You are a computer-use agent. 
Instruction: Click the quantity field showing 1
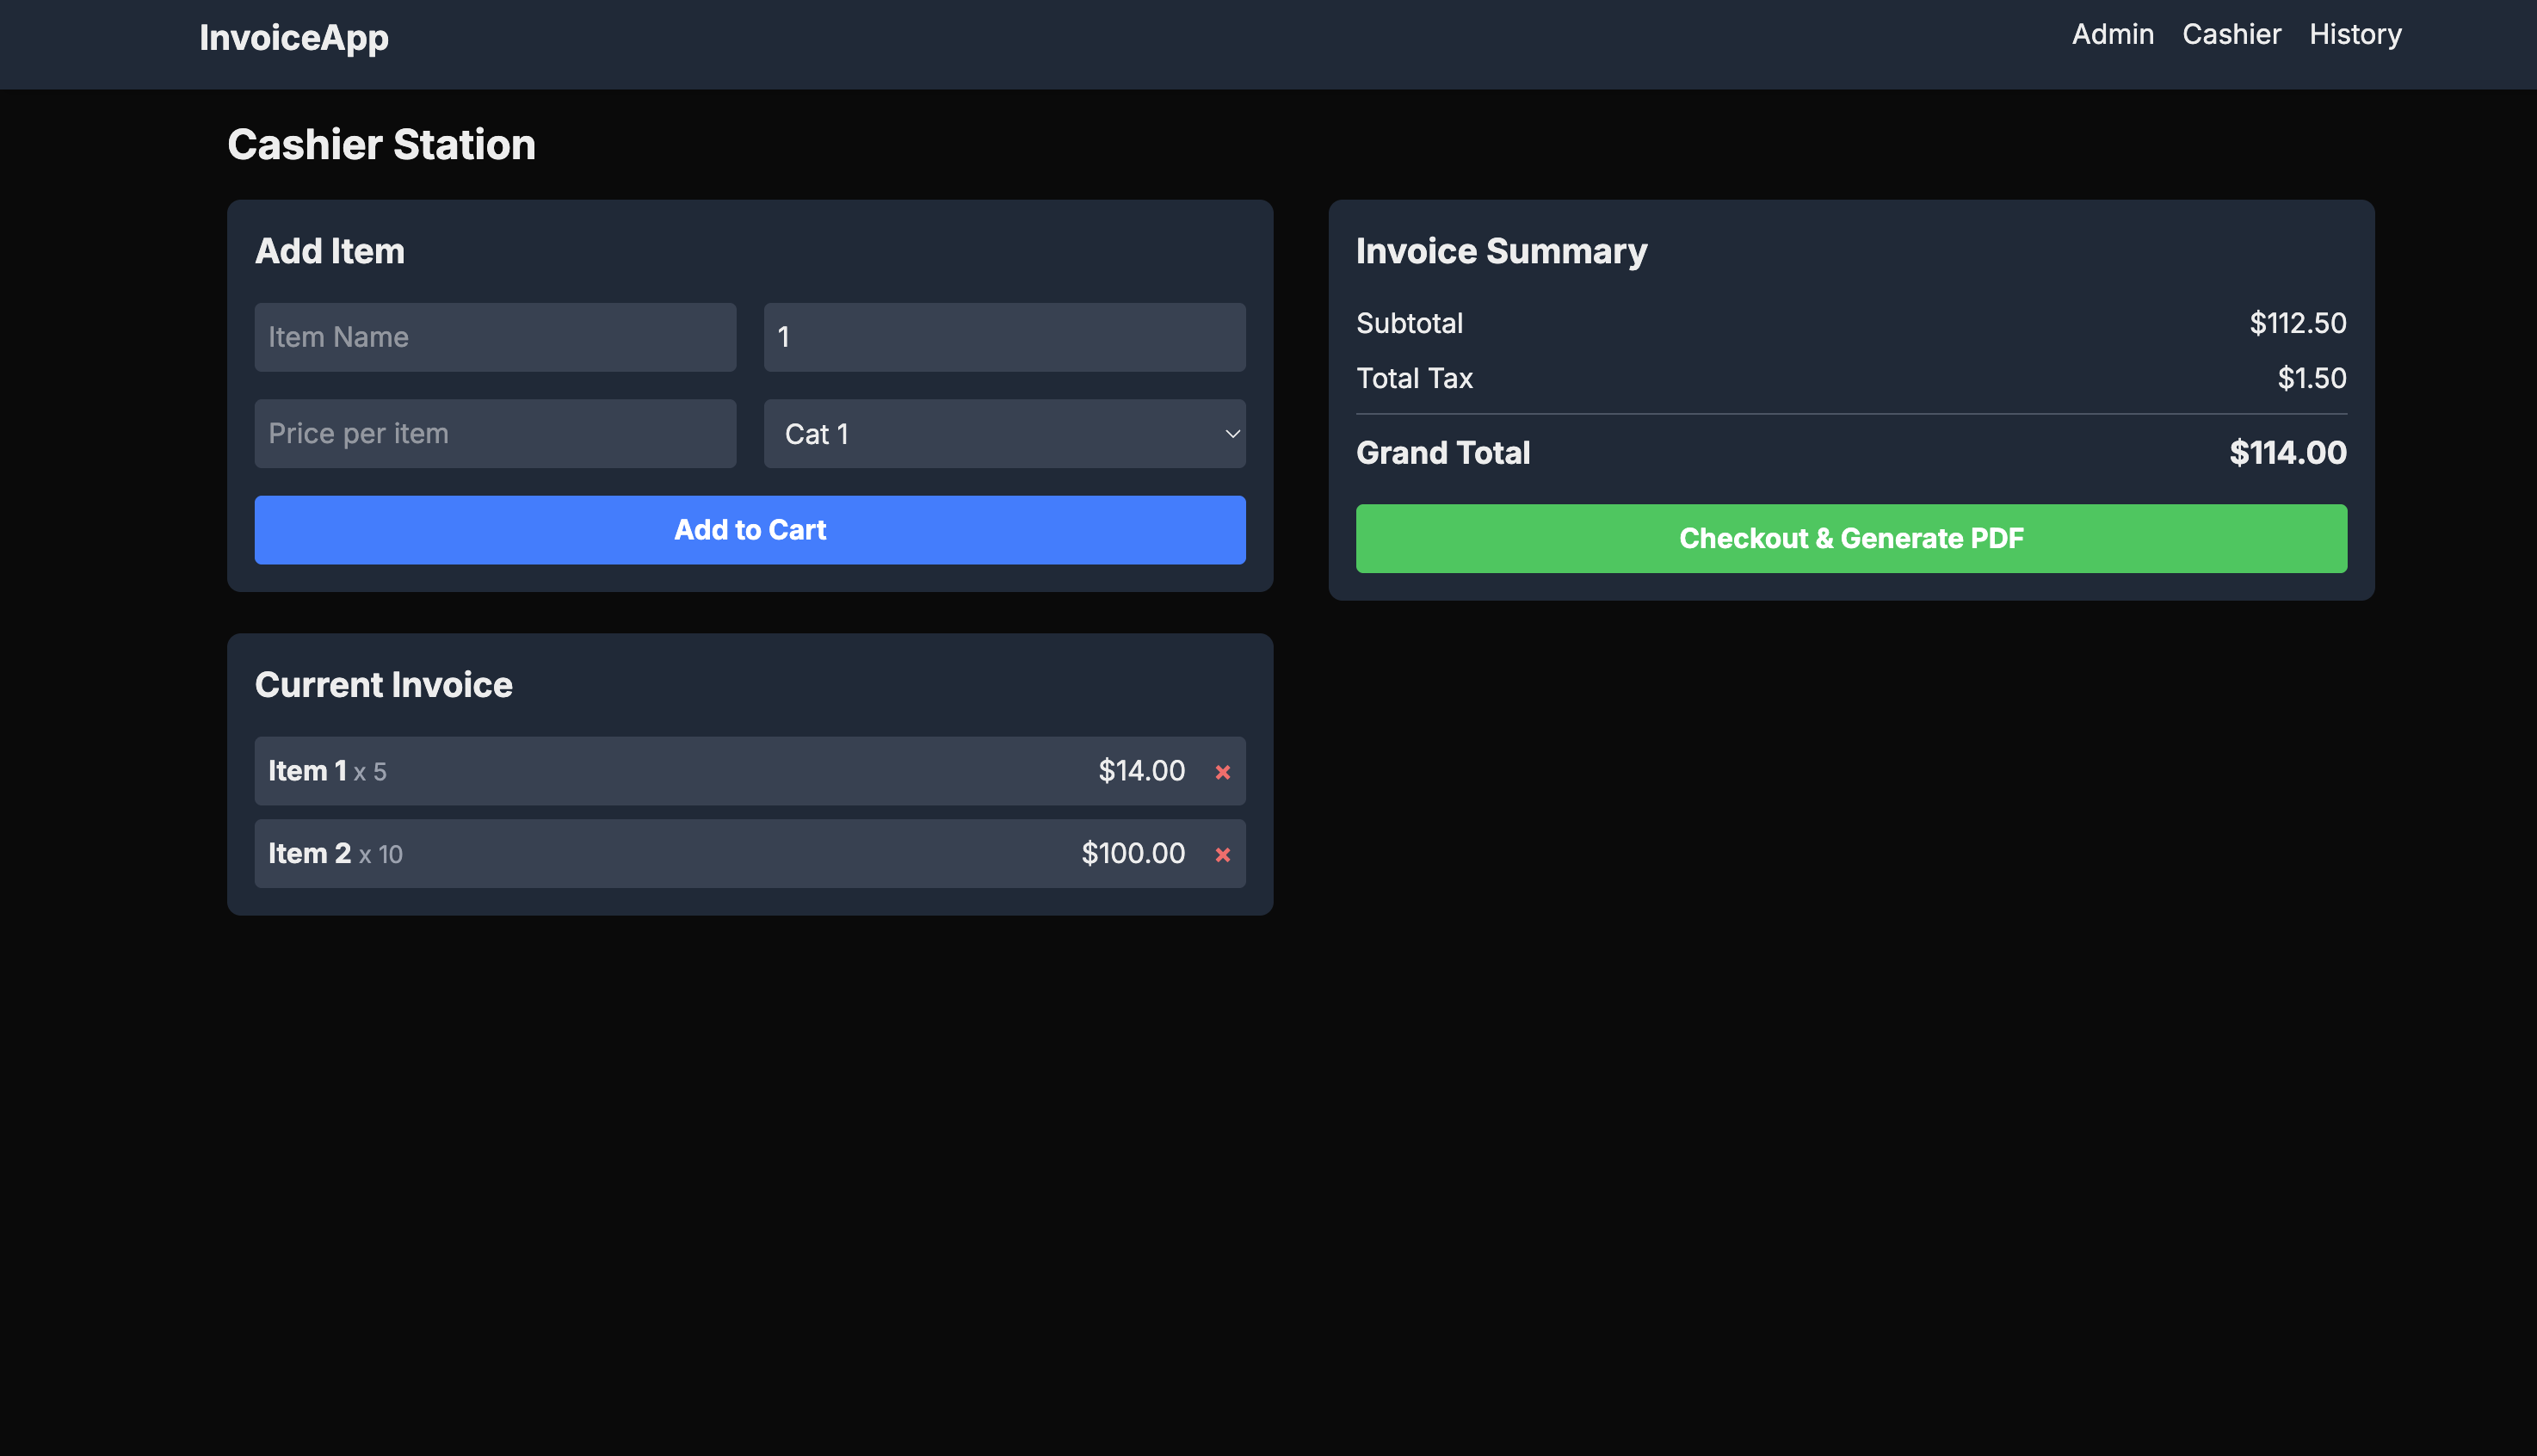pos(1003,337)
